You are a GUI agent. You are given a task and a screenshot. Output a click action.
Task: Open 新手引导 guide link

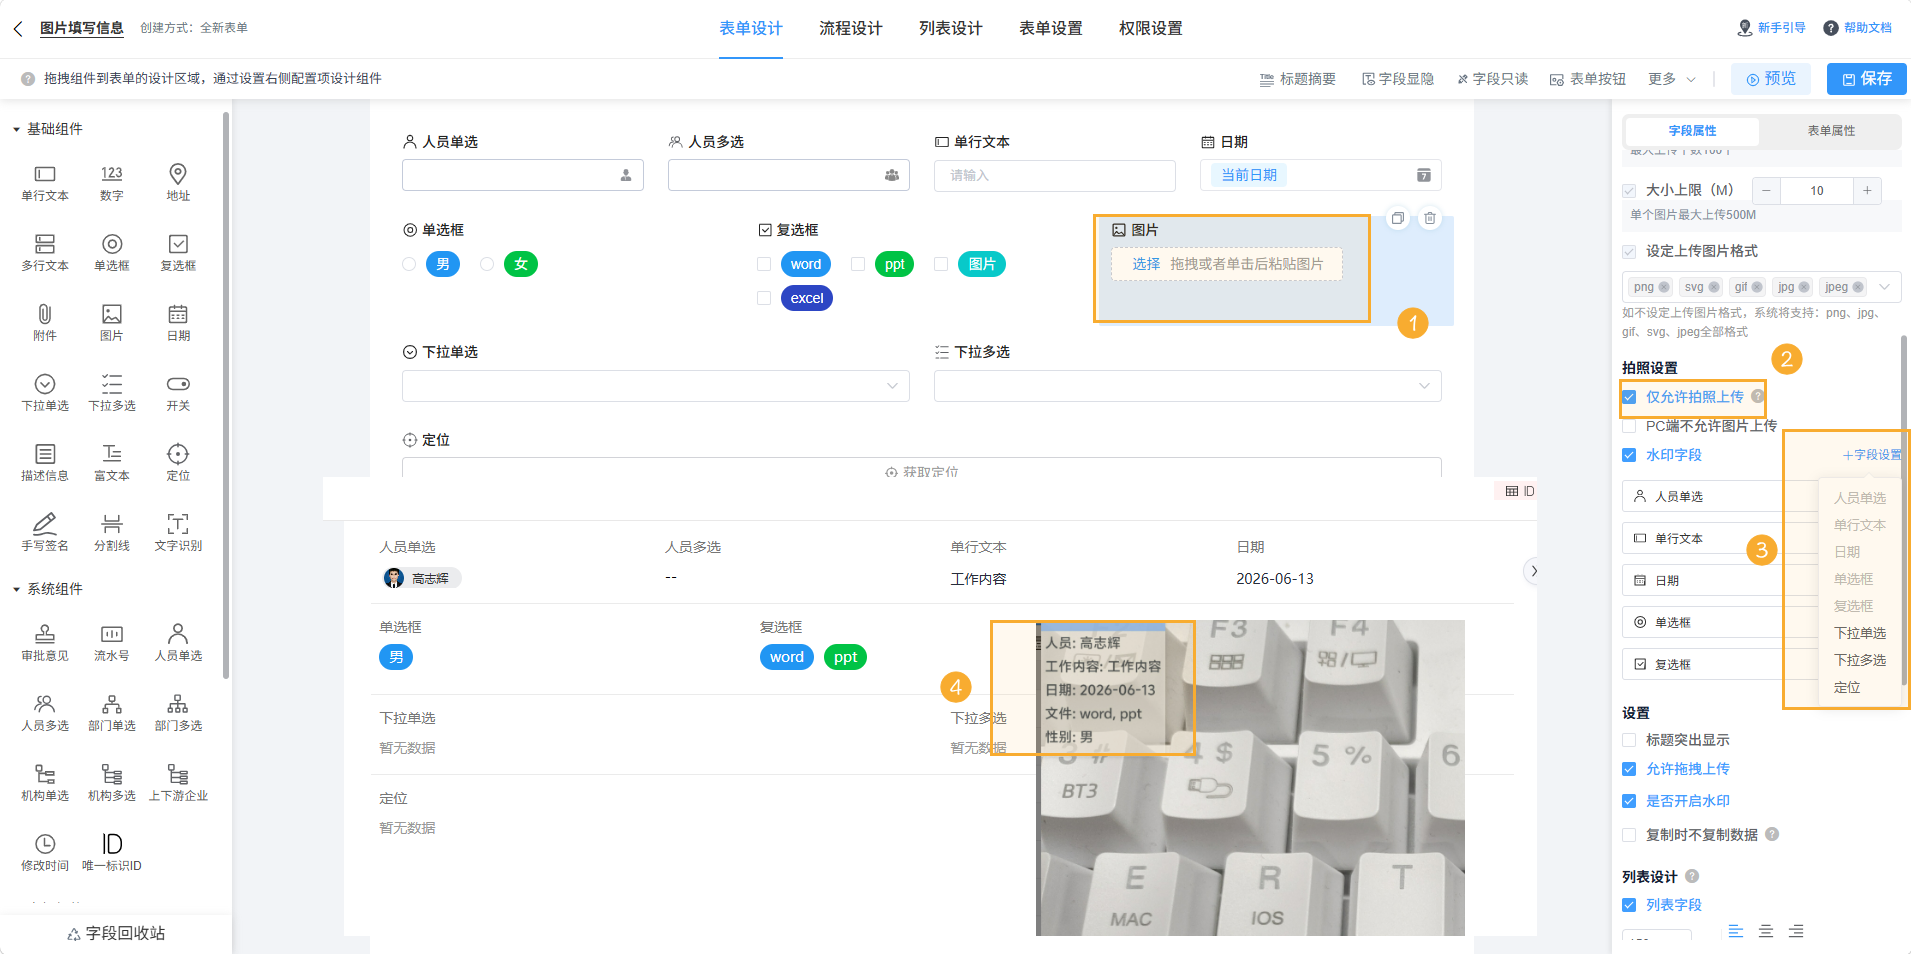click(x=1772, y=28)
